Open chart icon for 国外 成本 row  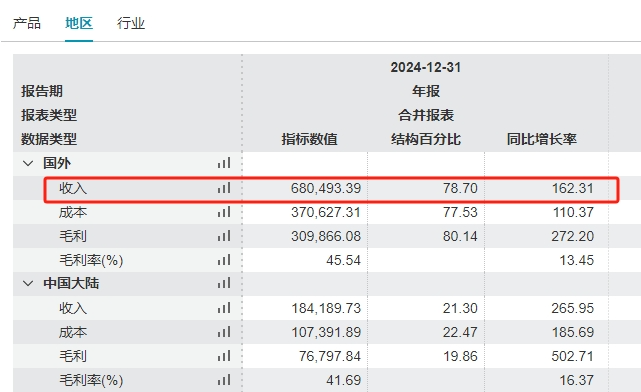[x=224, y=212]
